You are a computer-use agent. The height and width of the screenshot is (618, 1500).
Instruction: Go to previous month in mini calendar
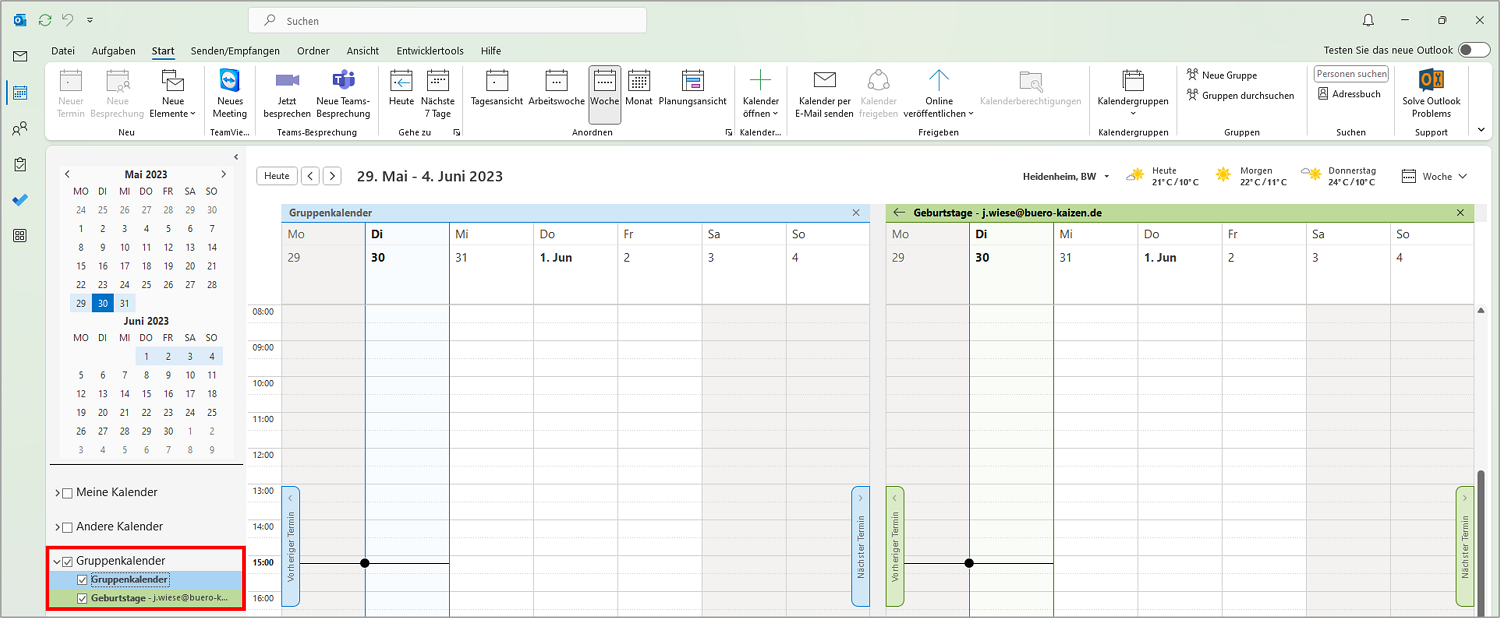[67, 174]
